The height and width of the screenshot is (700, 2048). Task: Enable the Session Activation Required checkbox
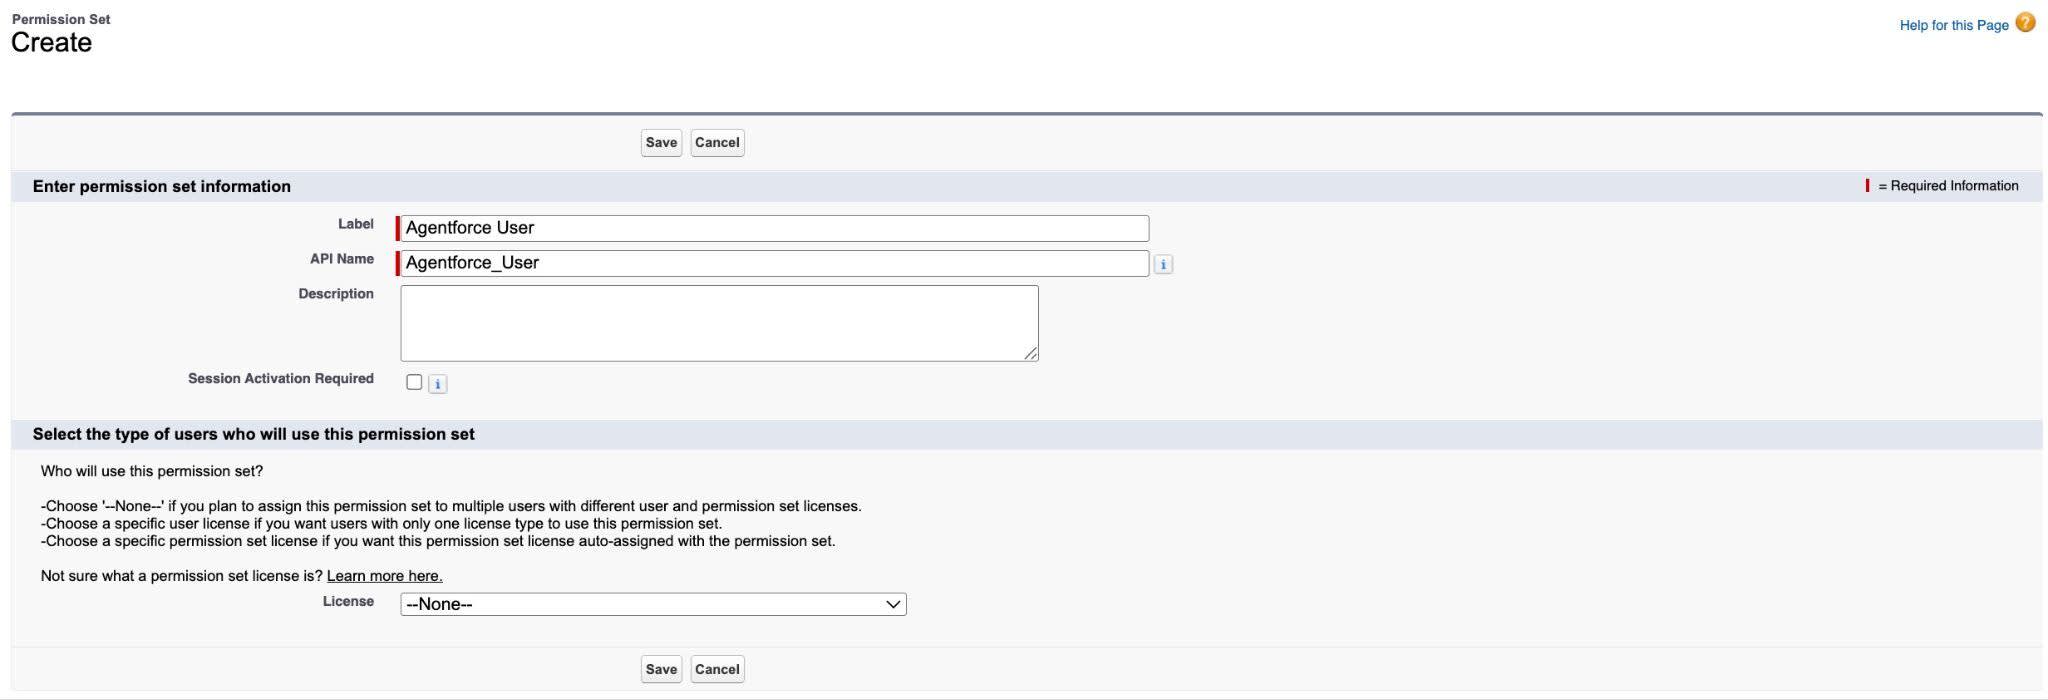click(x=414, y=382)
